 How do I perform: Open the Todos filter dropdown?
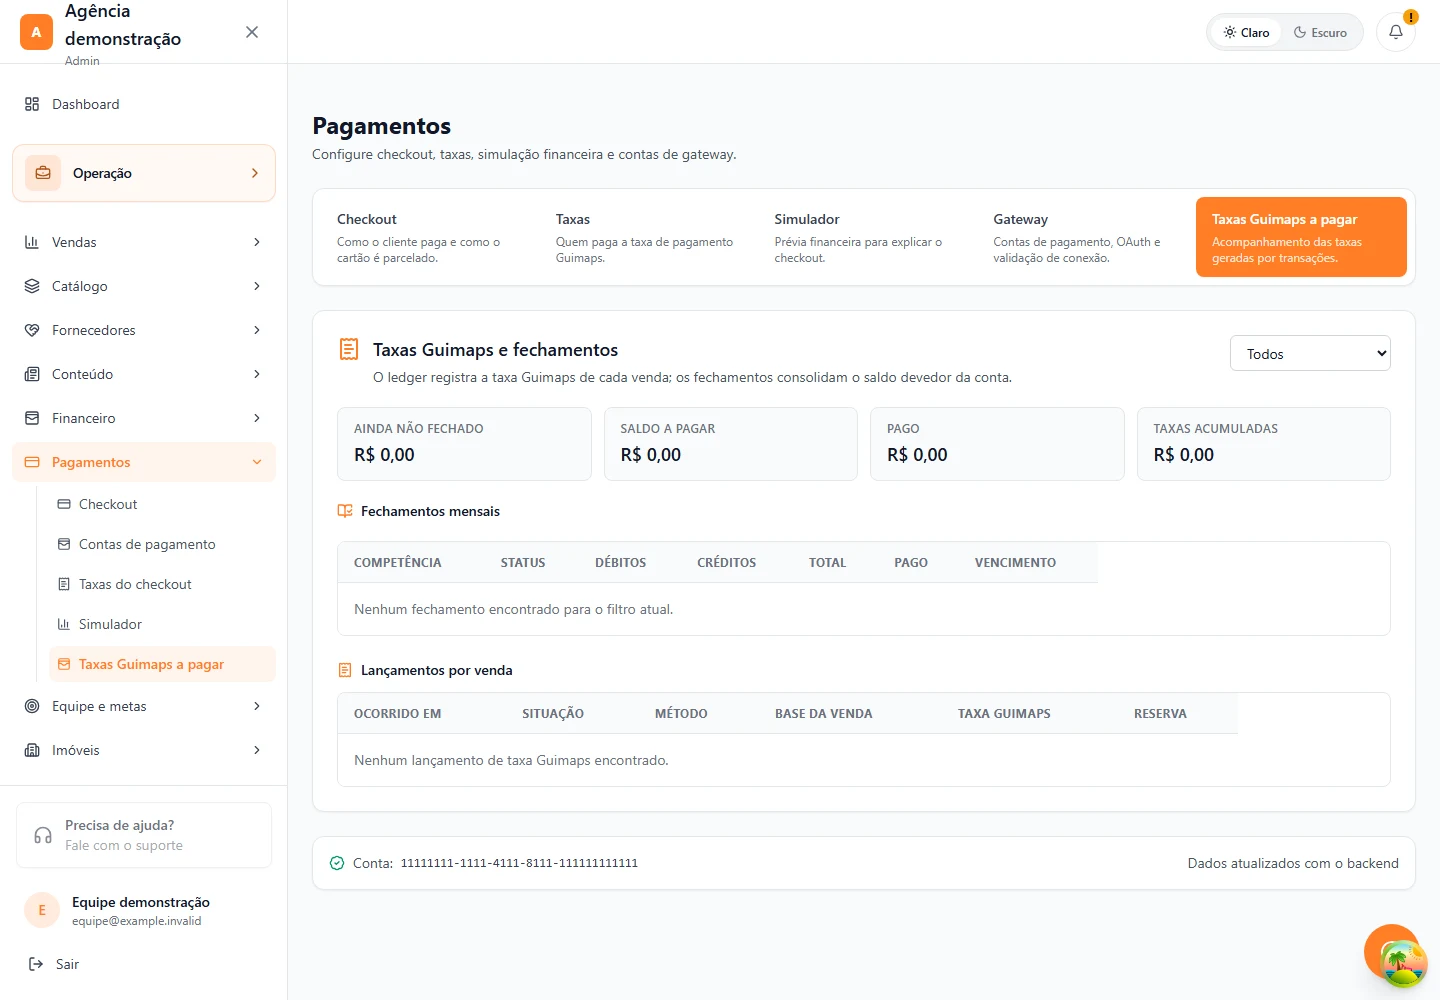(x=1310, y=353)
